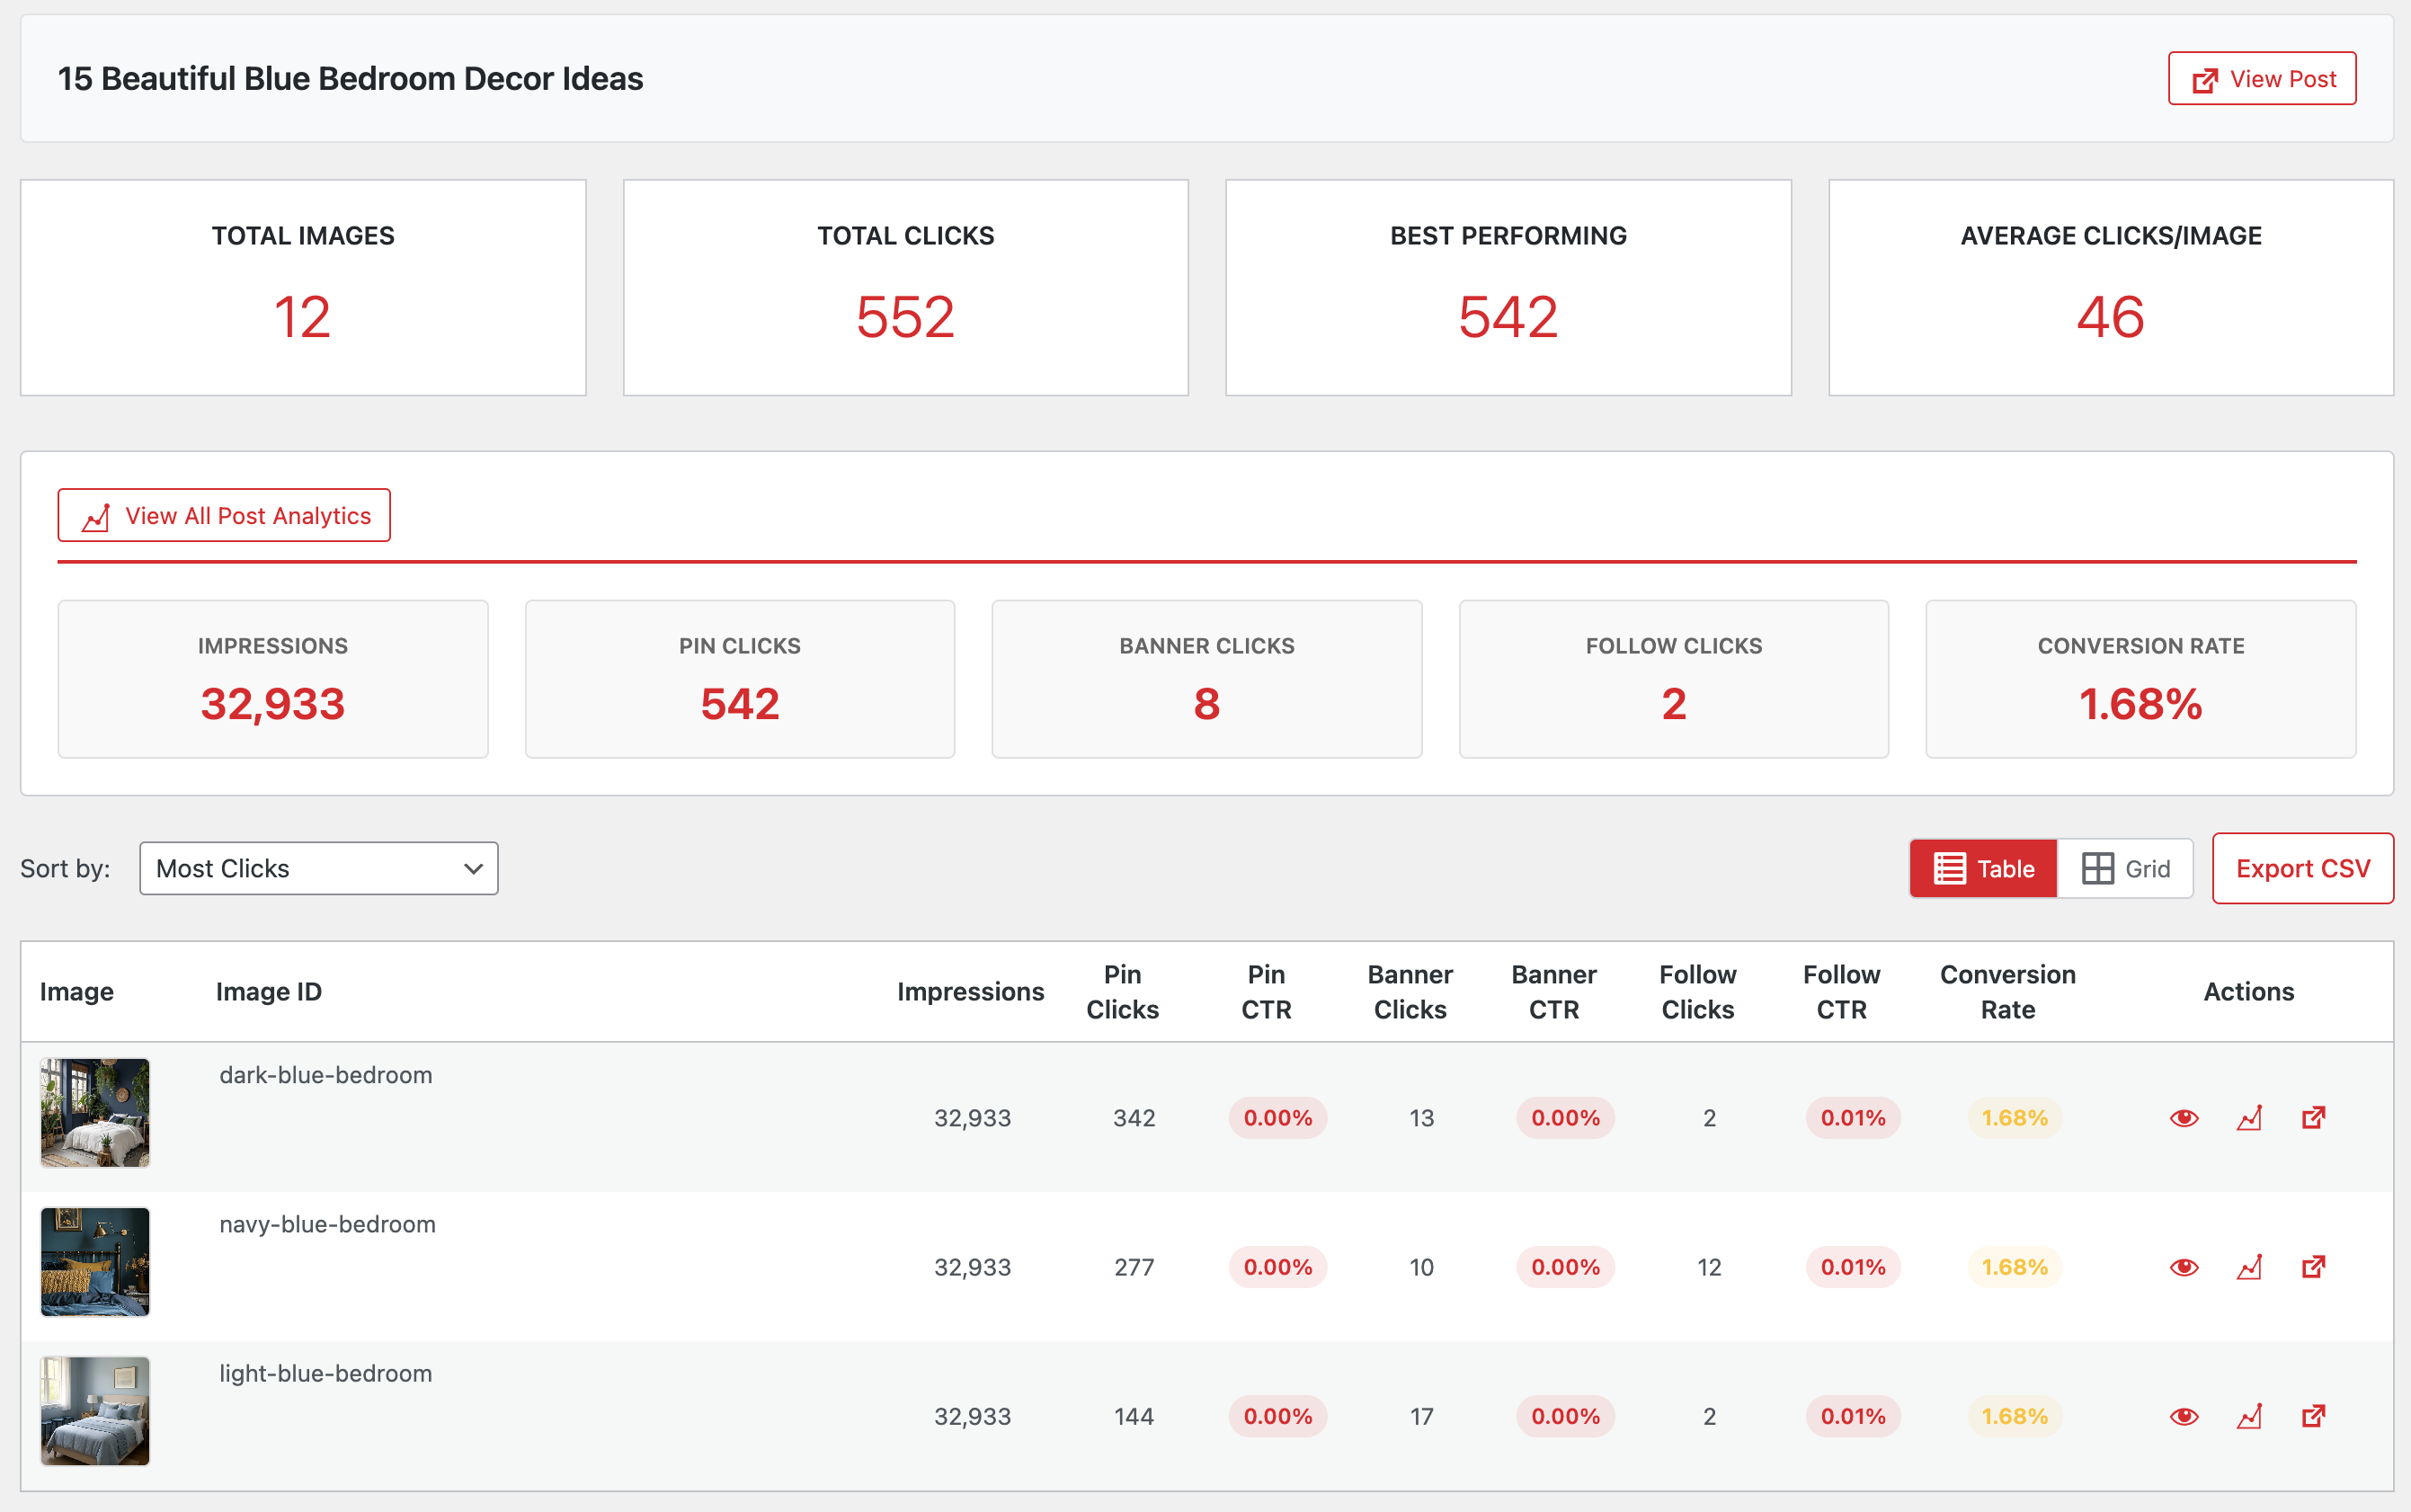
Task: Open the Sort by Most Clicks dropdown
Action: [x=319, y=868]
